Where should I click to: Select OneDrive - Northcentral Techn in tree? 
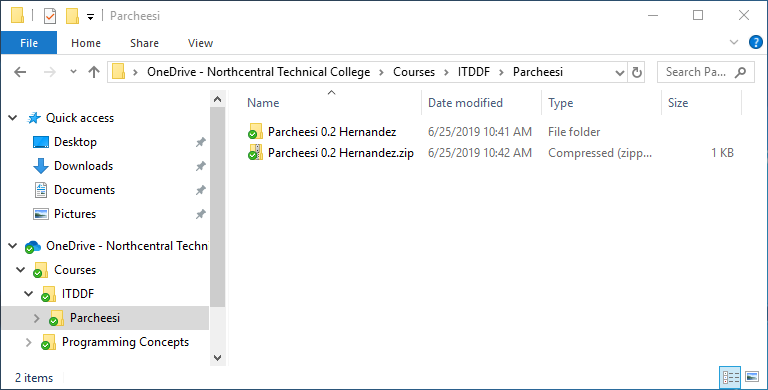(x=127, y=245)
